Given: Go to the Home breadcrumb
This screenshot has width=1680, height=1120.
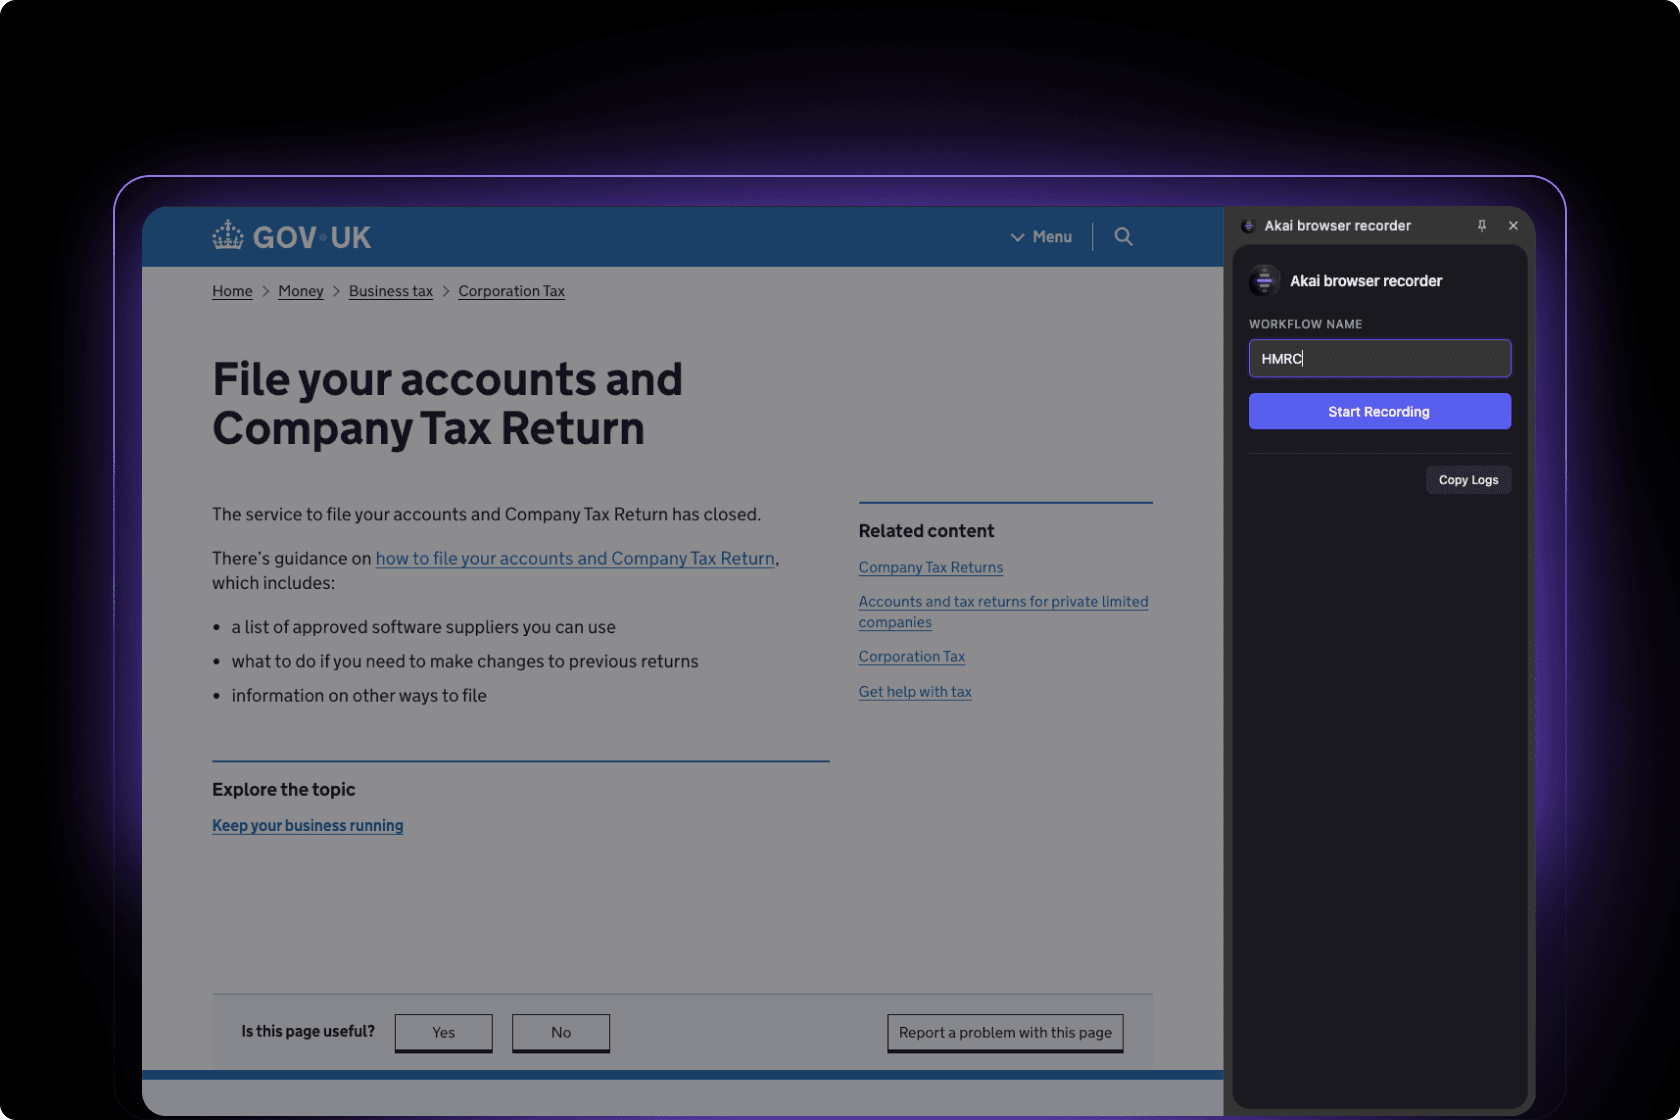Looking at the screenshot, I should pos(232,291).
